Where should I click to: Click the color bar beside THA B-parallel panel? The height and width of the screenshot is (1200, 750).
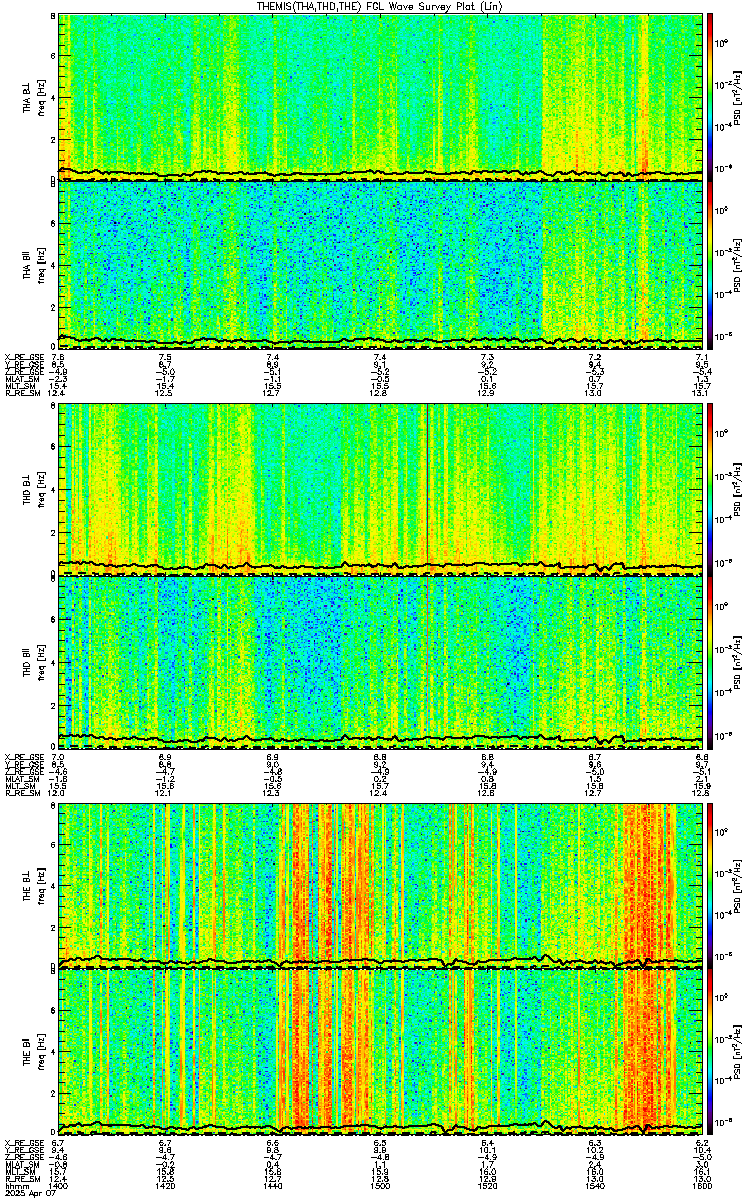(711, 264)
